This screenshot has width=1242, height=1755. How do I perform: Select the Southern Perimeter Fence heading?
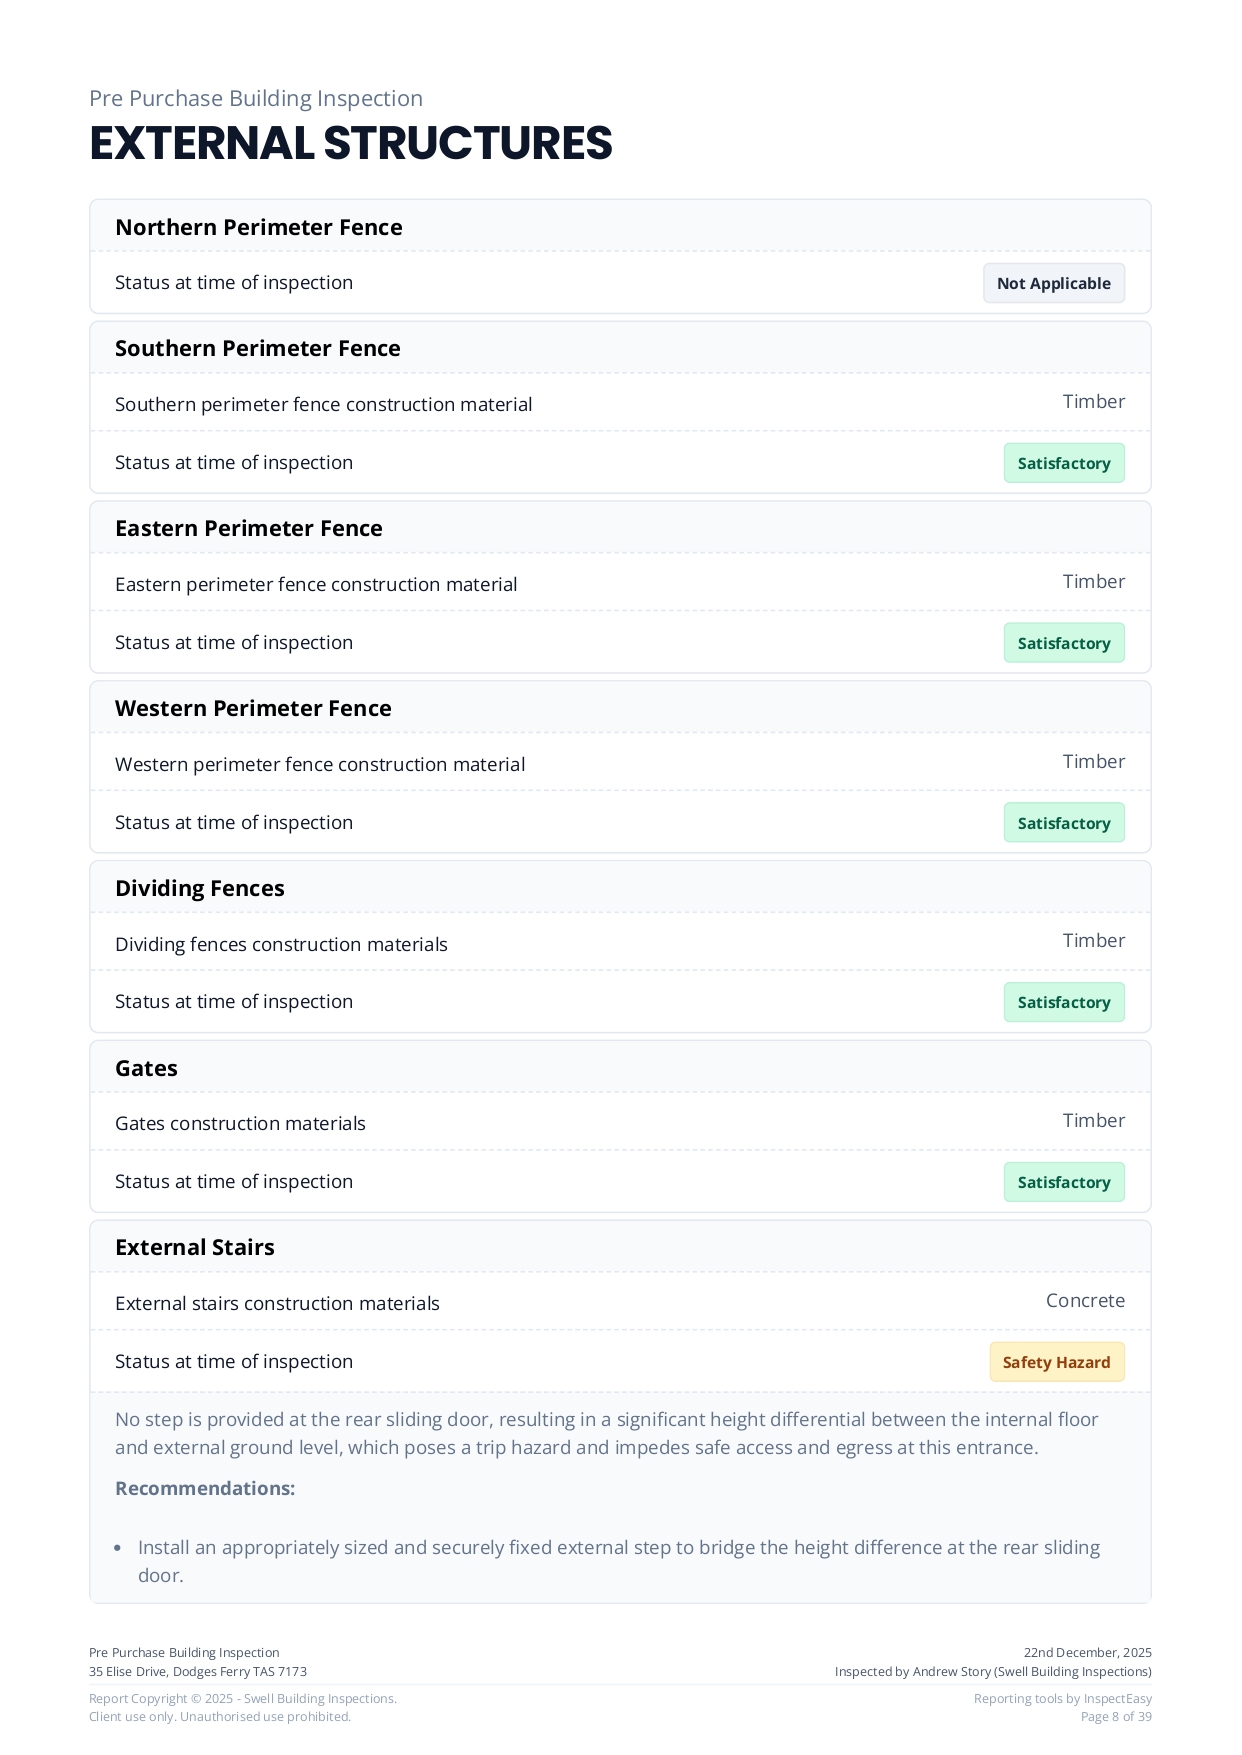tap(258, 348)
